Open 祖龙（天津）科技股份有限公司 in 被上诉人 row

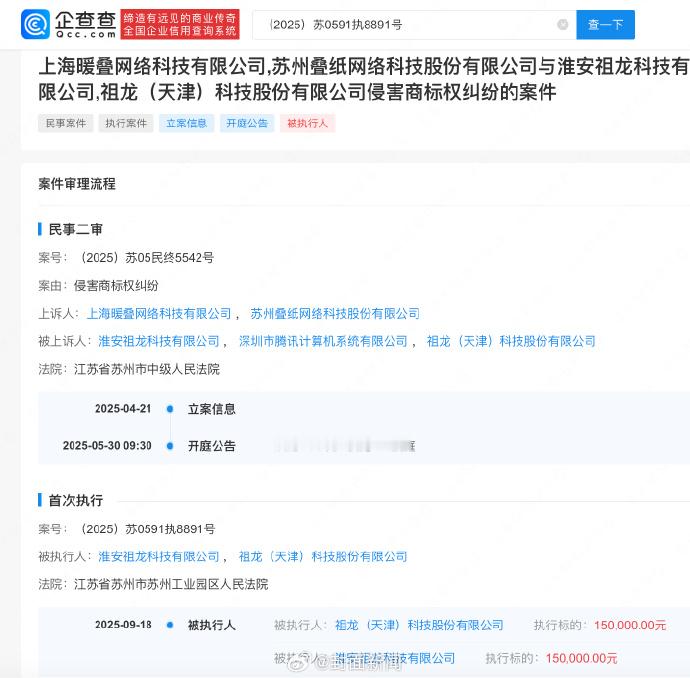[x=511, y=341]
